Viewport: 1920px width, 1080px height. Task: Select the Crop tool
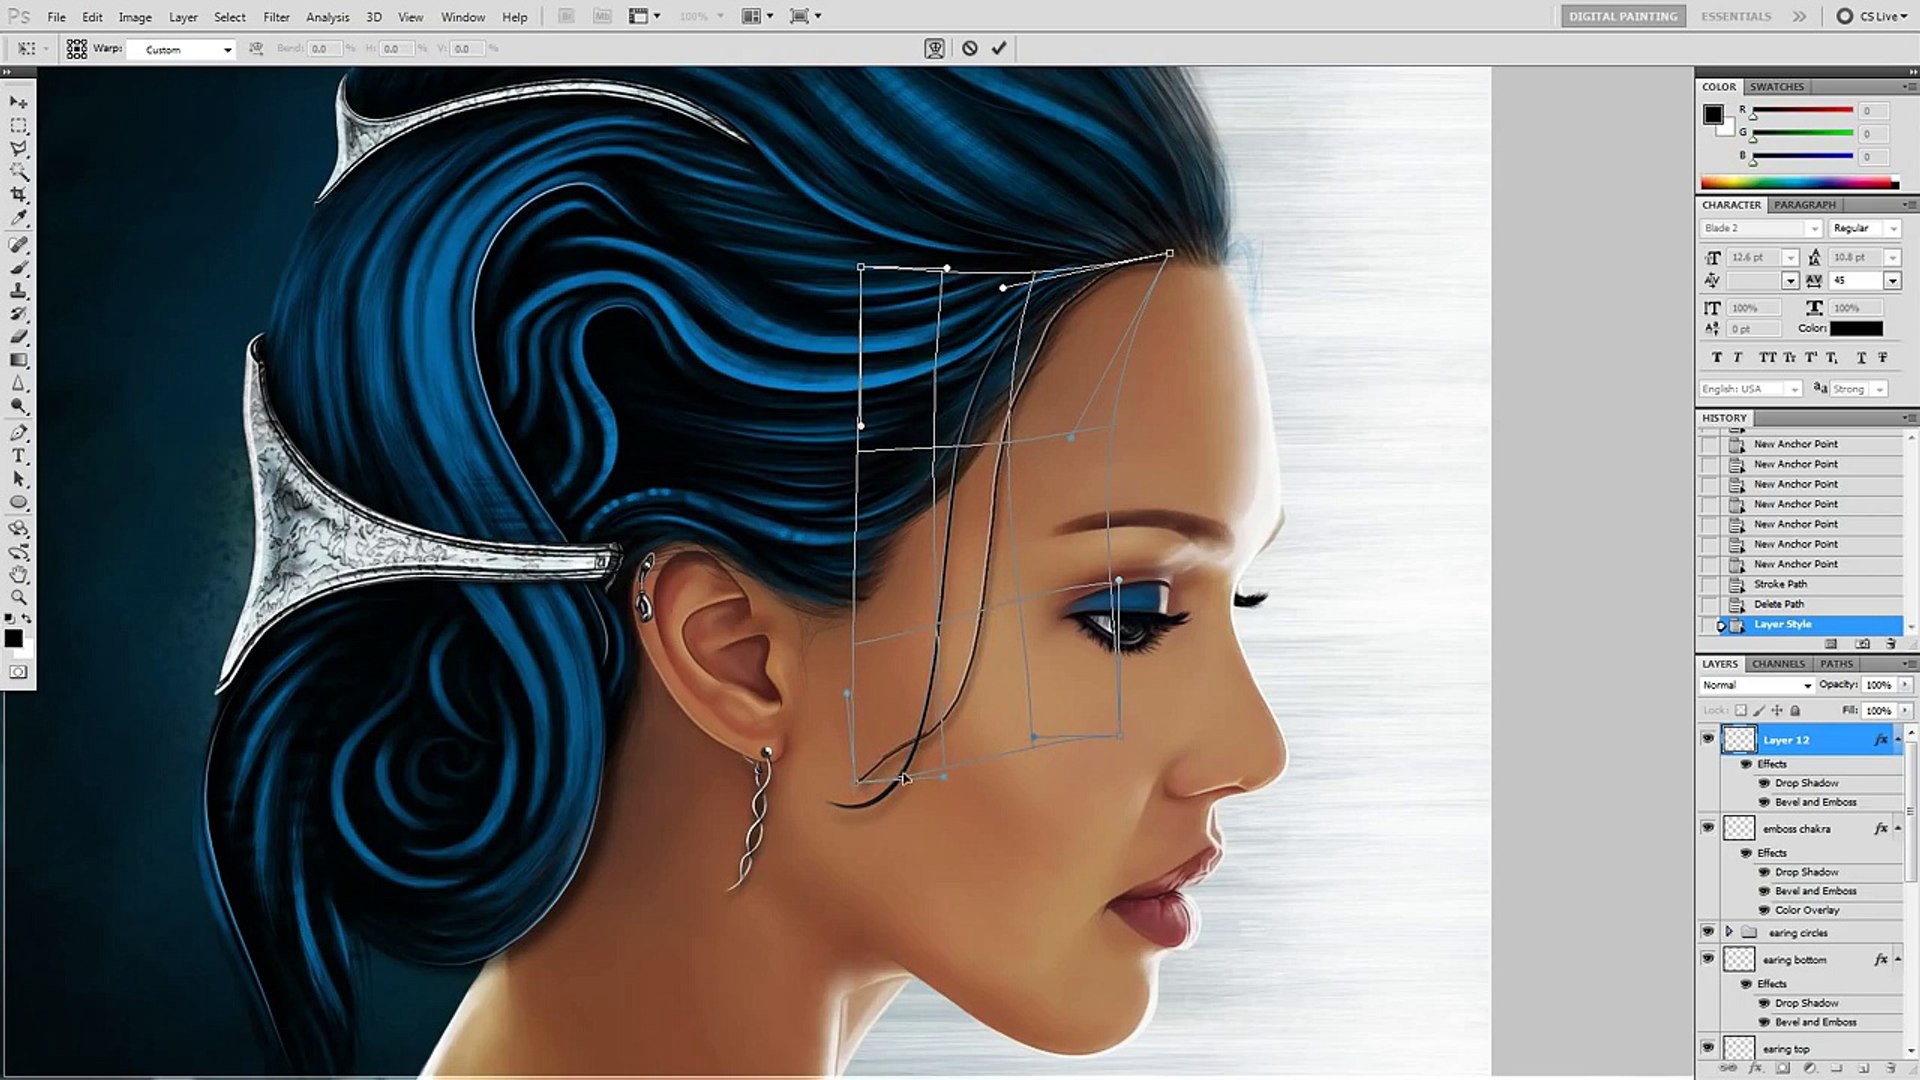click(19, 195)
